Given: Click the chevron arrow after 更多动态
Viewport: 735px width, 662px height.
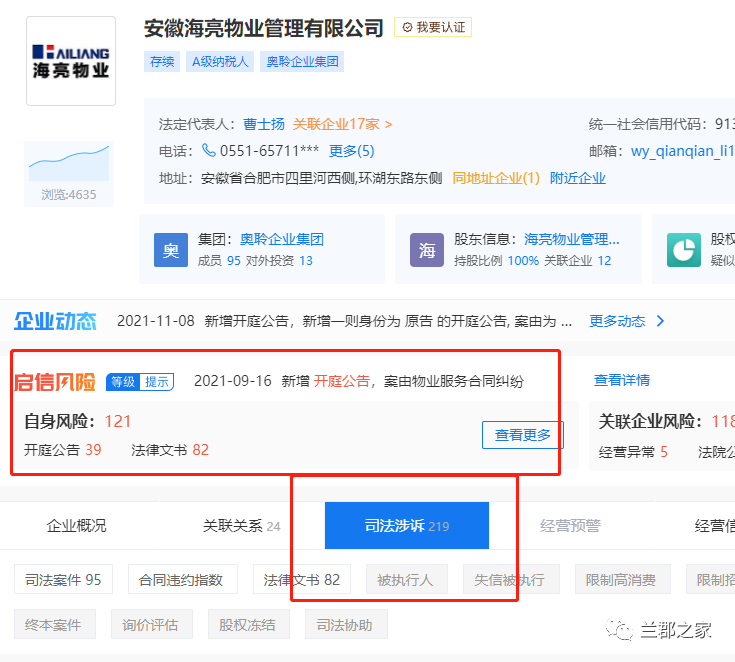Looking at the screenshot, I should [660, 321].
